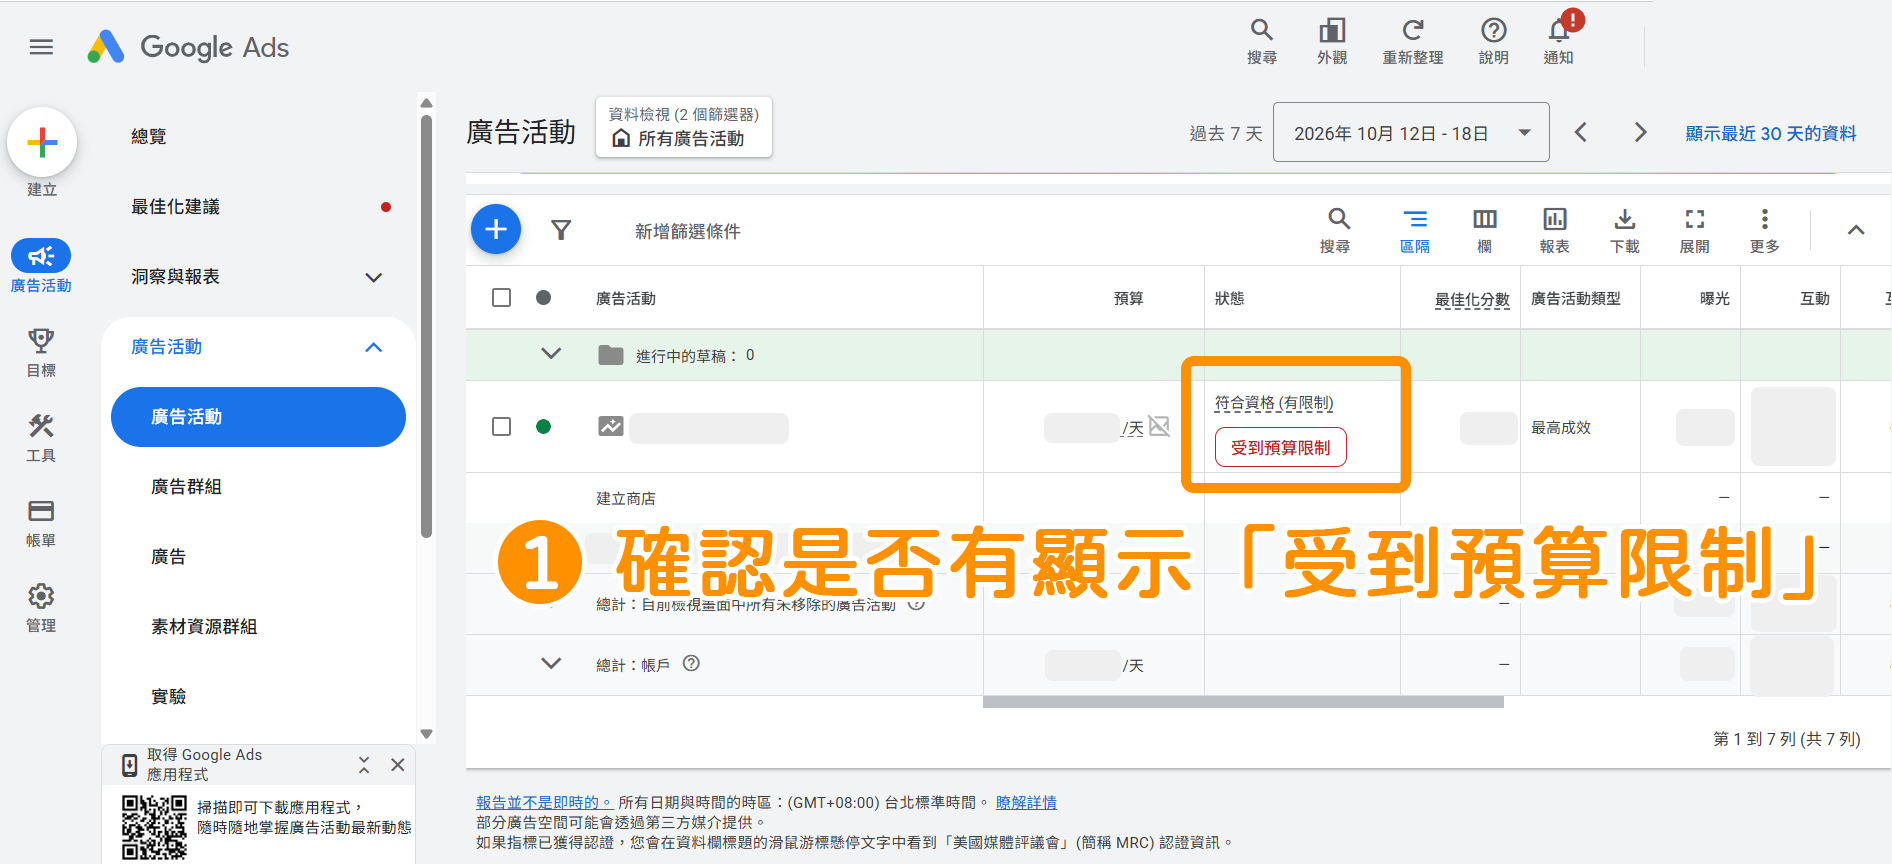Open the date range dropdown 2026年 10月 12日 - 18日

tap(1411, 132)
